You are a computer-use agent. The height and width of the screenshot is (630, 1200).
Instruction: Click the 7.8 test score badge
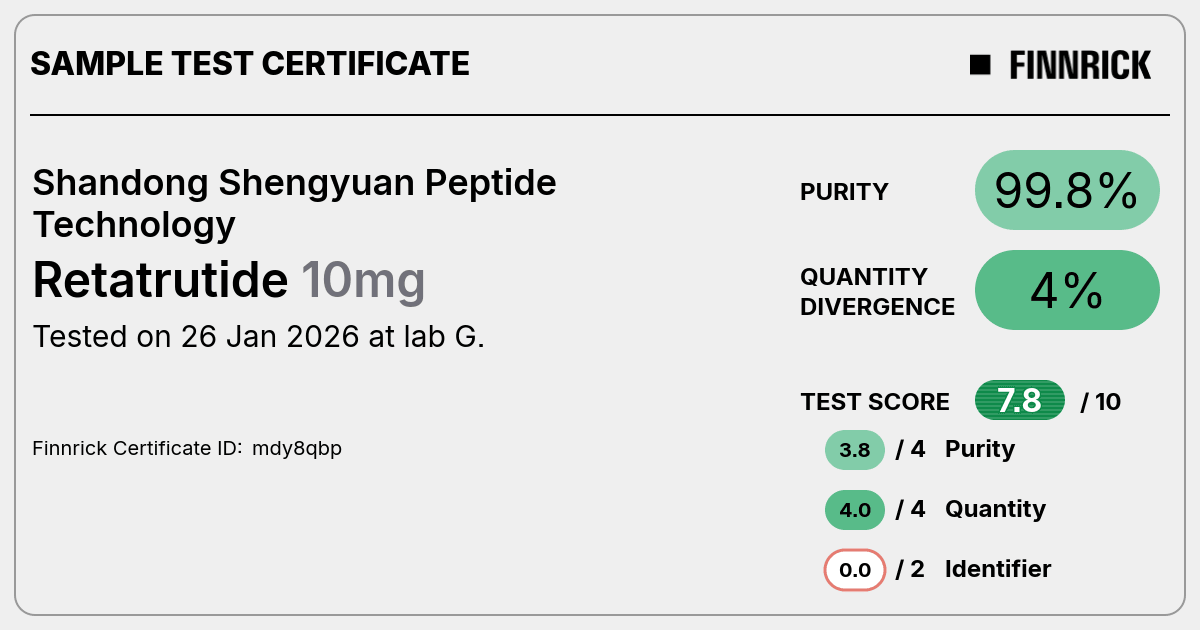(1020, 401)
